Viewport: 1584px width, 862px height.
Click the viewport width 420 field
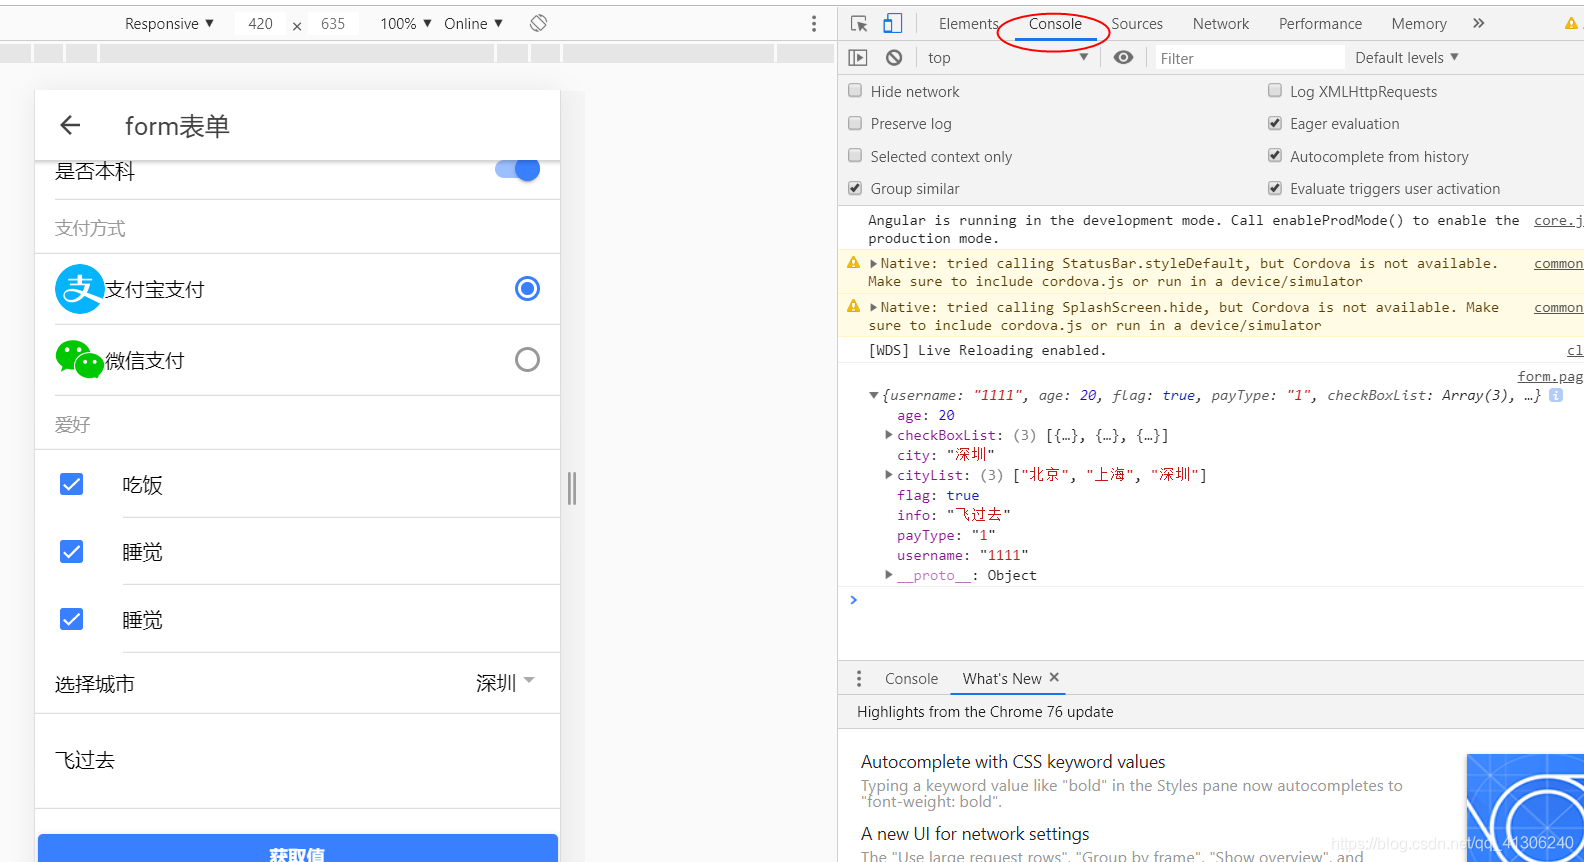coord(261,23)
